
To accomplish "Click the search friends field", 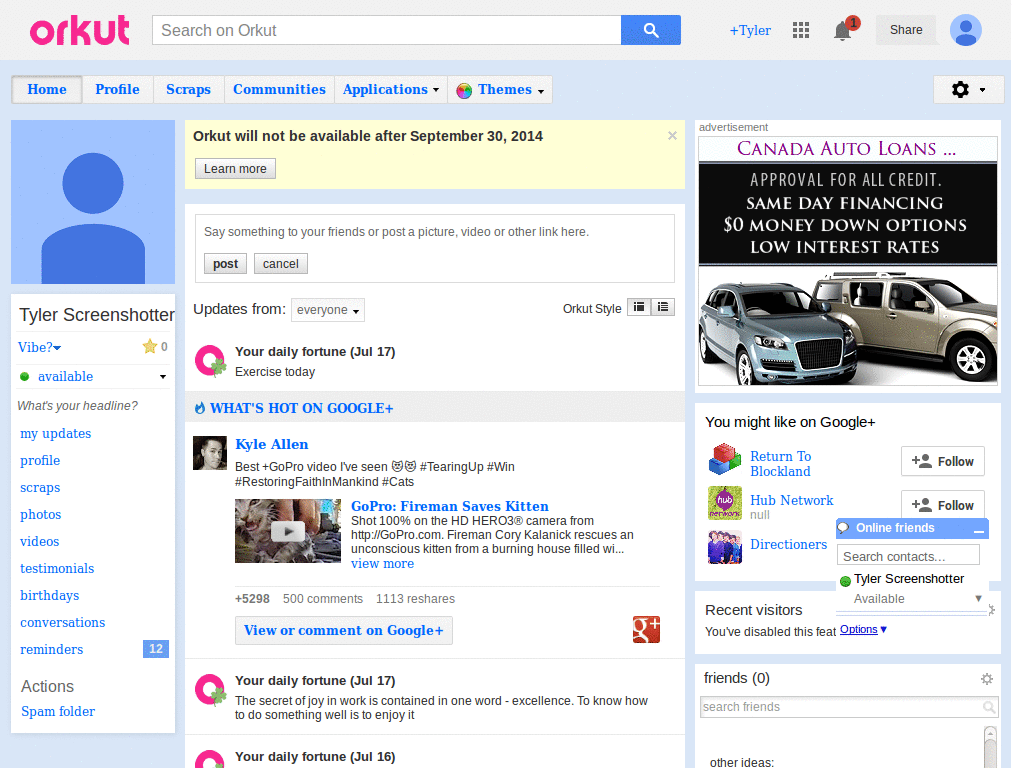I will point(848,707).
